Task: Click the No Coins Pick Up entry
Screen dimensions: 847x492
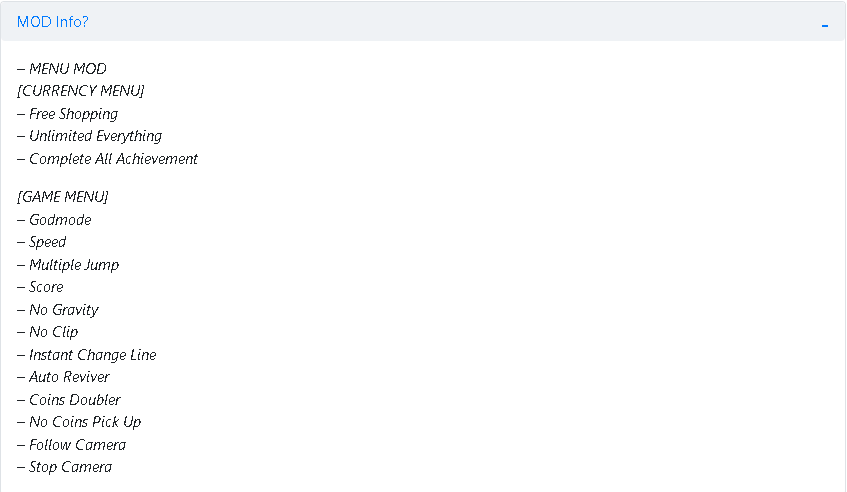Action: [79, 422]
